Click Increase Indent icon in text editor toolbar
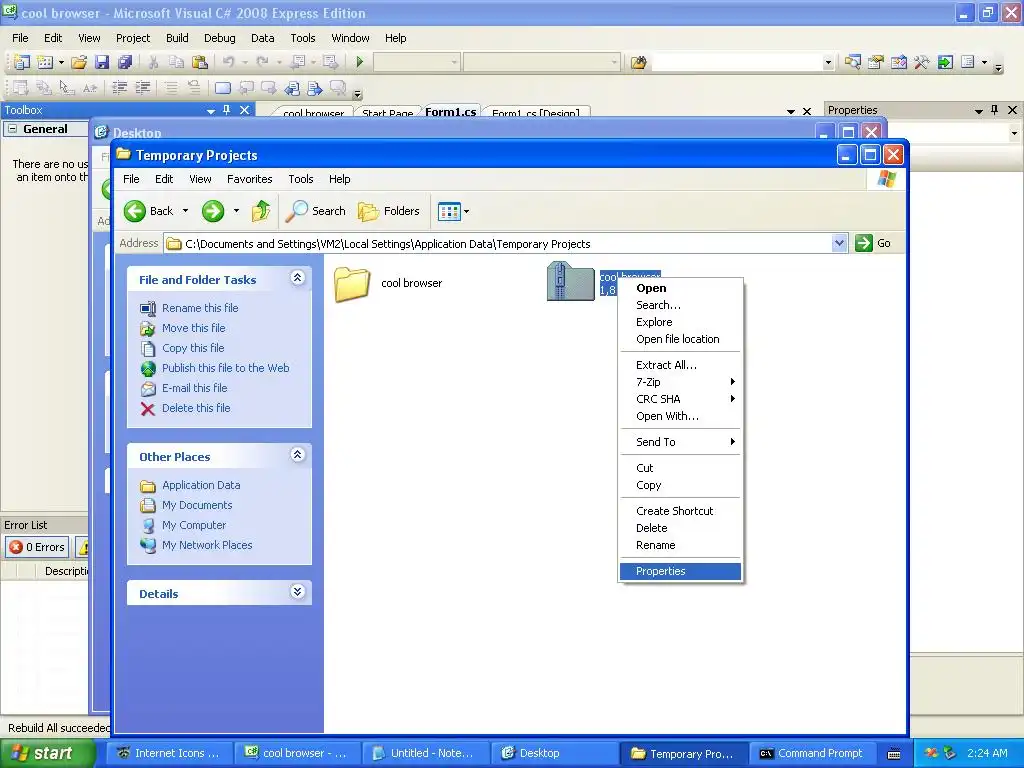1024x768 pixels. click(143, 88)
